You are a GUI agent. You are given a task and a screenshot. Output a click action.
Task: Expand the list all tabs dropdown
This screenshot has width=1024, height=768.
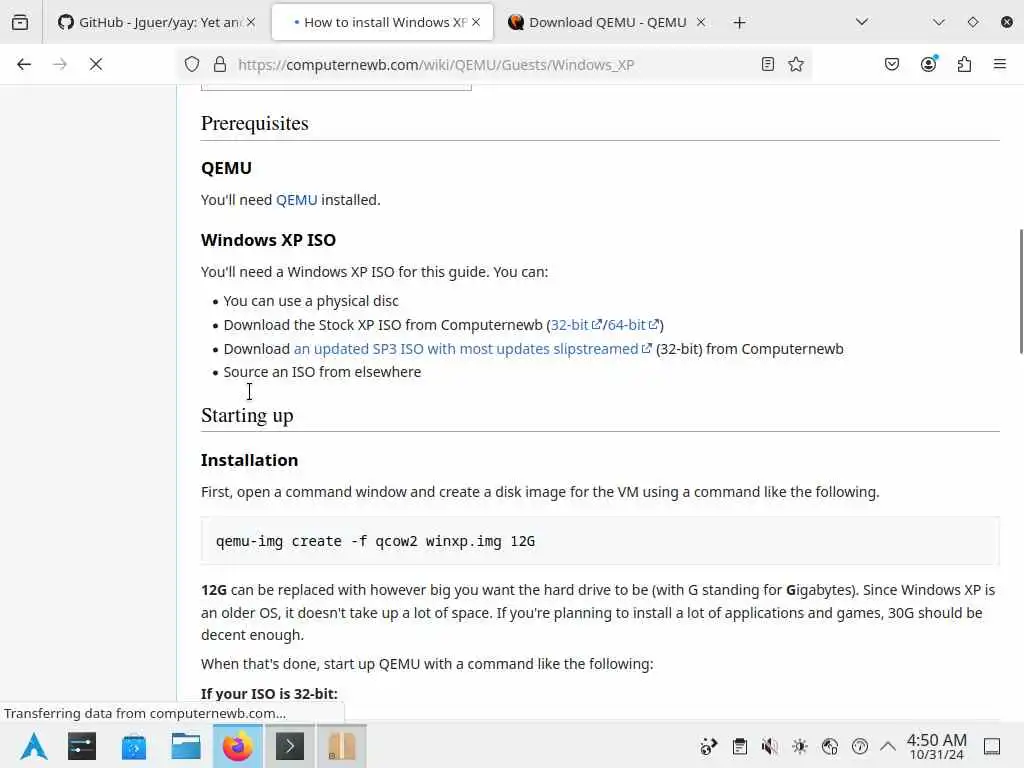(x=862, y=22)
